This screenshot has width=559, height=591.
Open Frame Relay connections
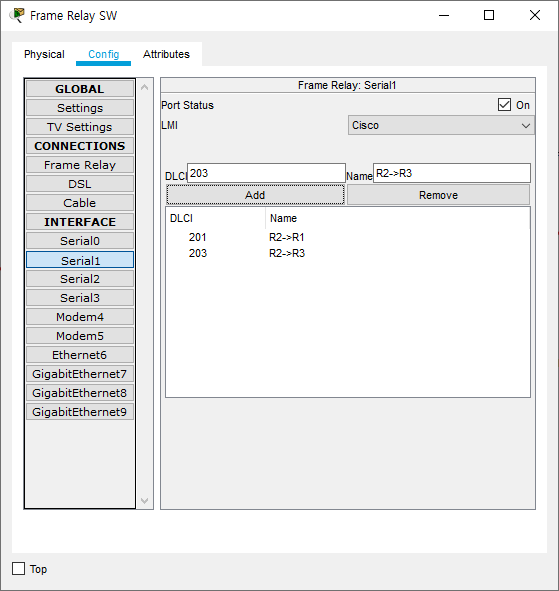80,165
